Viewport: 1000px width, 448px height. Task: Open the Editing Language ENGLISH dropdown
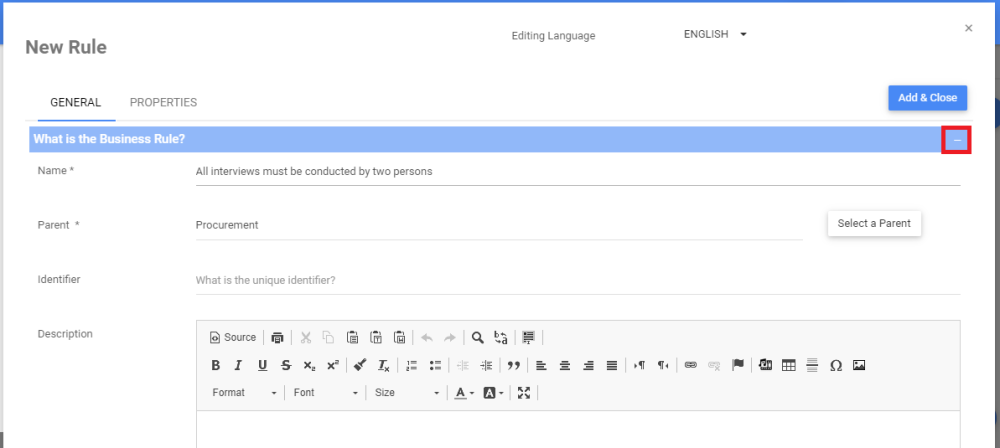coord(715,34)
